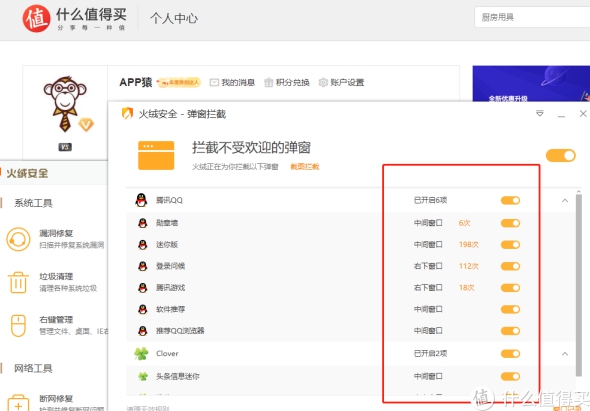Switch off 推荐QQ浏览器 popup blocking

coord(510,331)
